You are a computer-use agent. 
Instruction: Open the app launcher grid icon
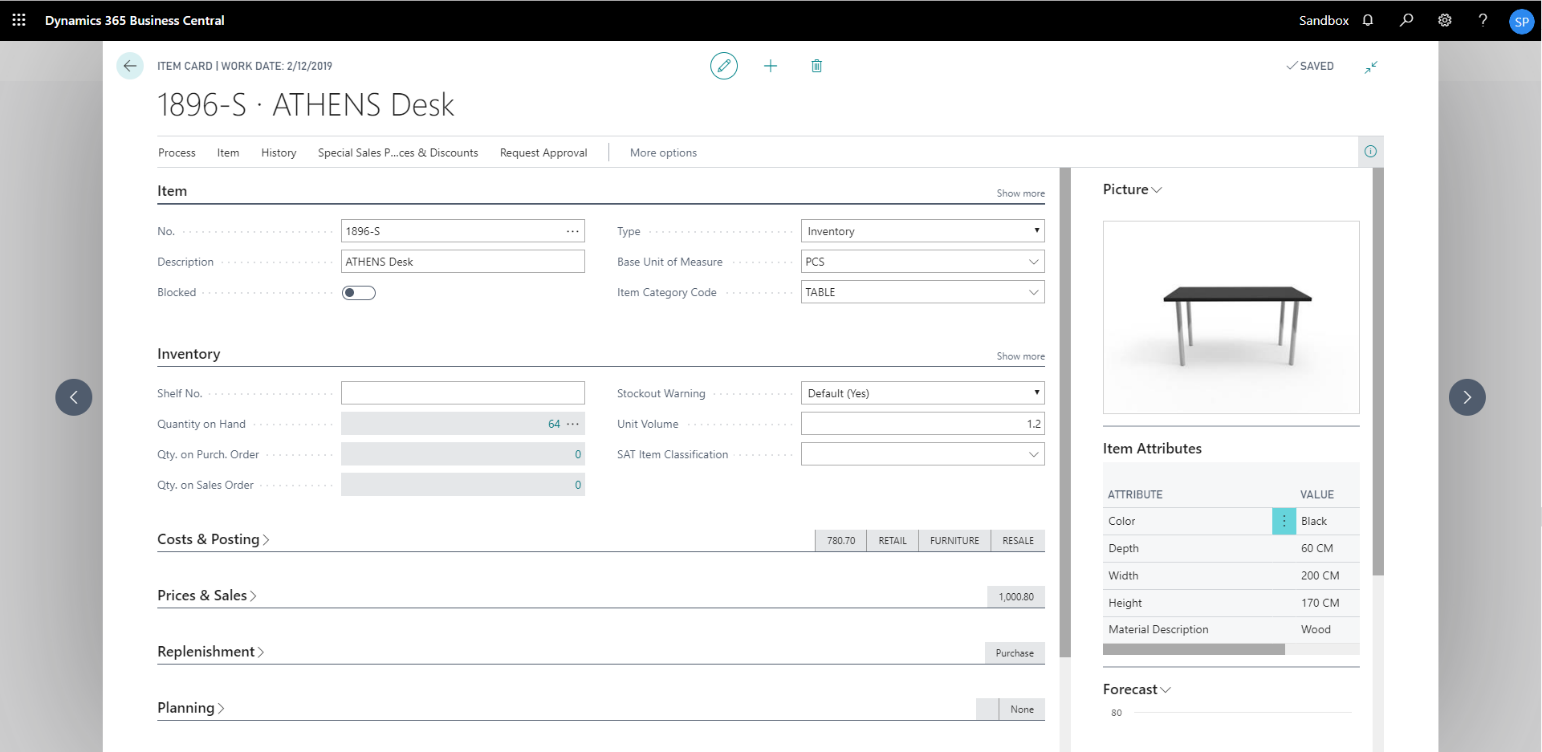coord(19,20)
